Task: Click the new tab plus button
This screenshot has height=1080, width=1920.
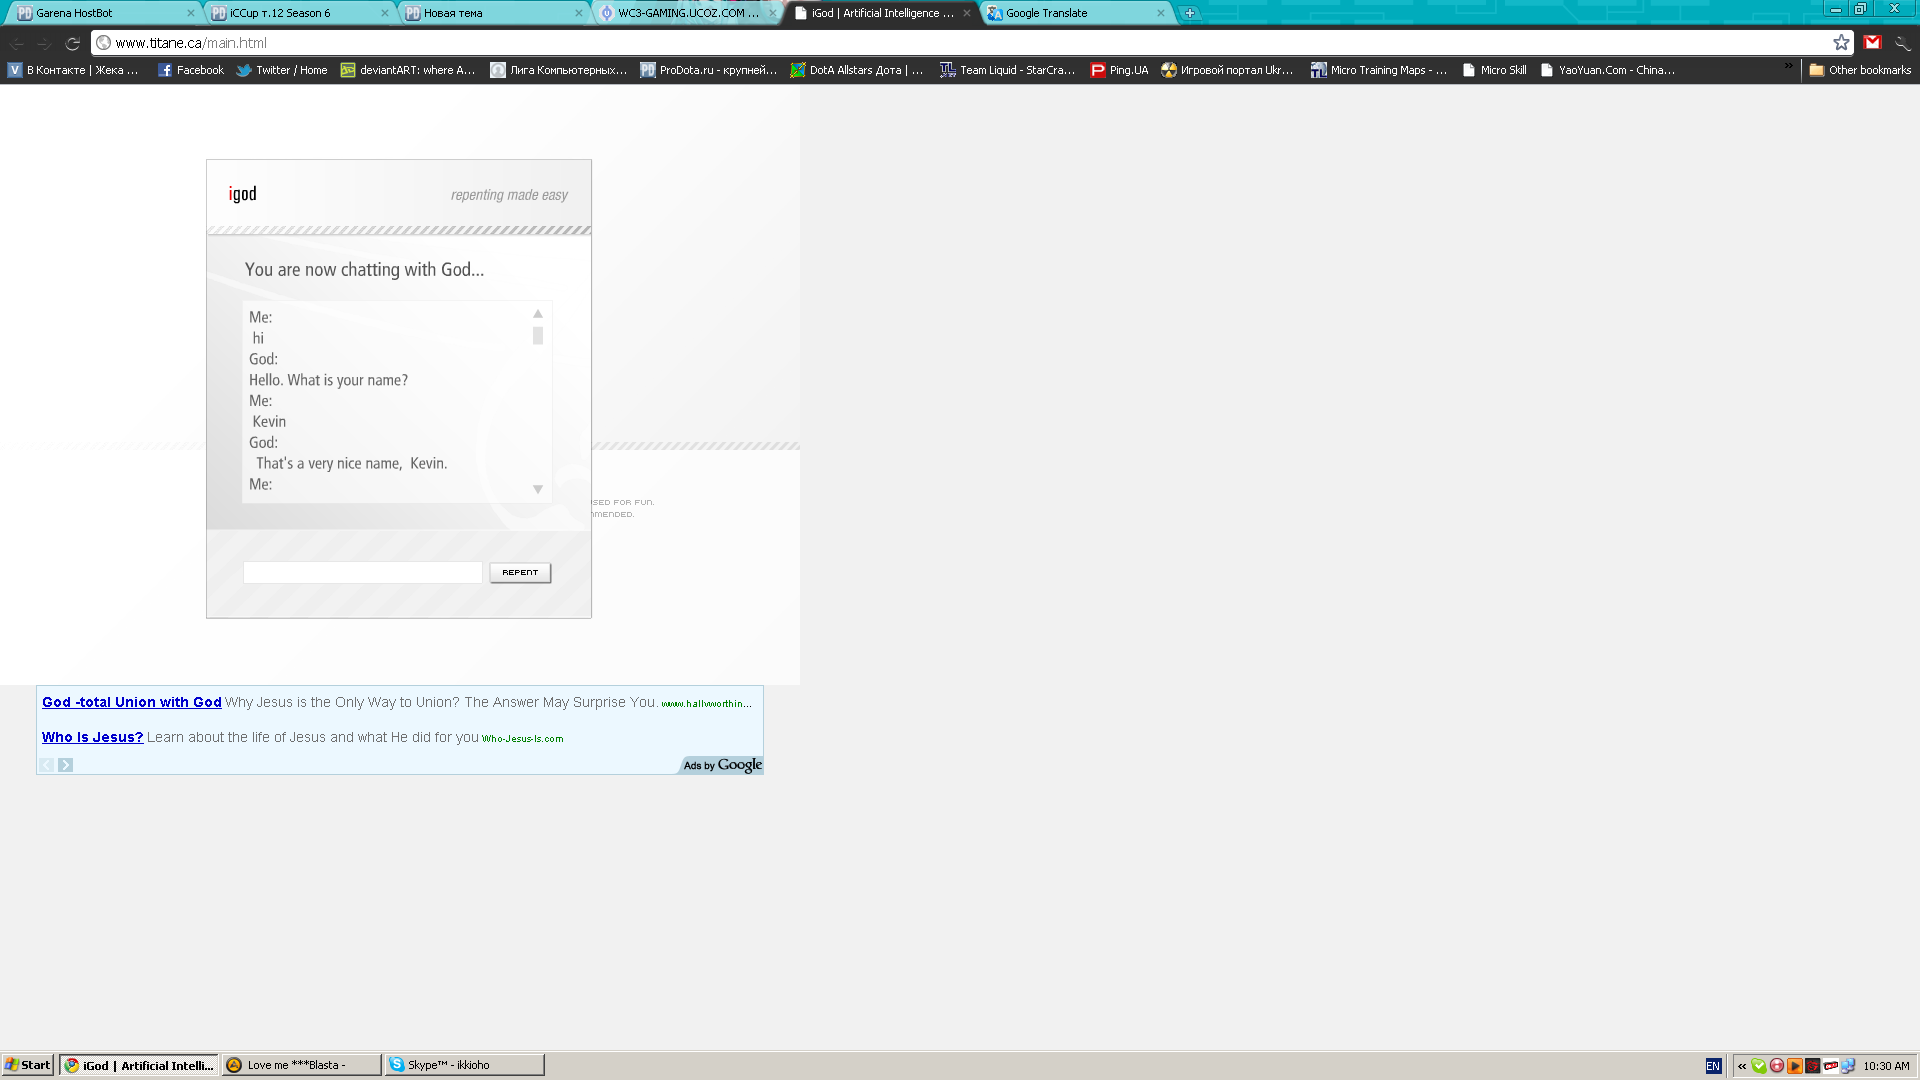Action: (1190, 13)
